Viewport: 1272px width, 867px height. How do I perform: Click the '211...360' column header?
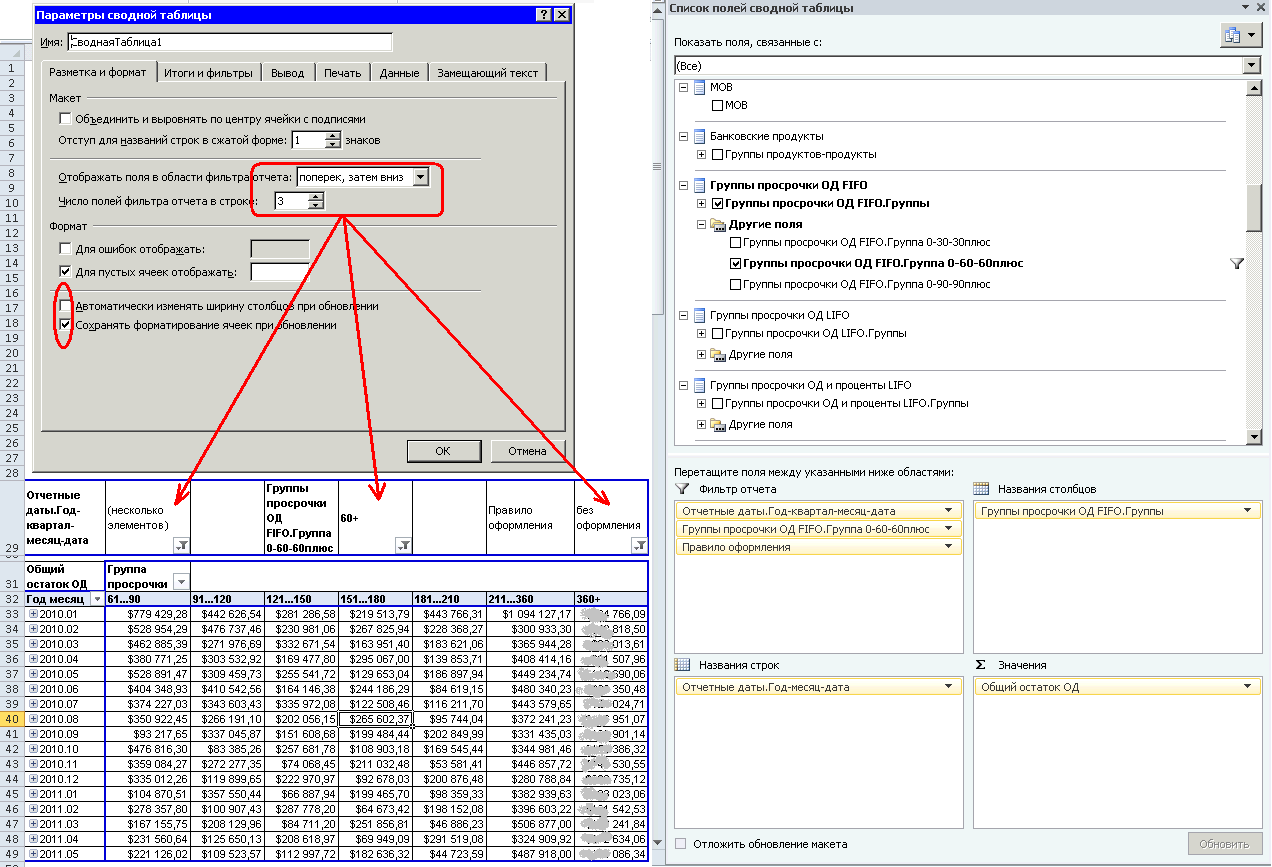coord(530,598)
